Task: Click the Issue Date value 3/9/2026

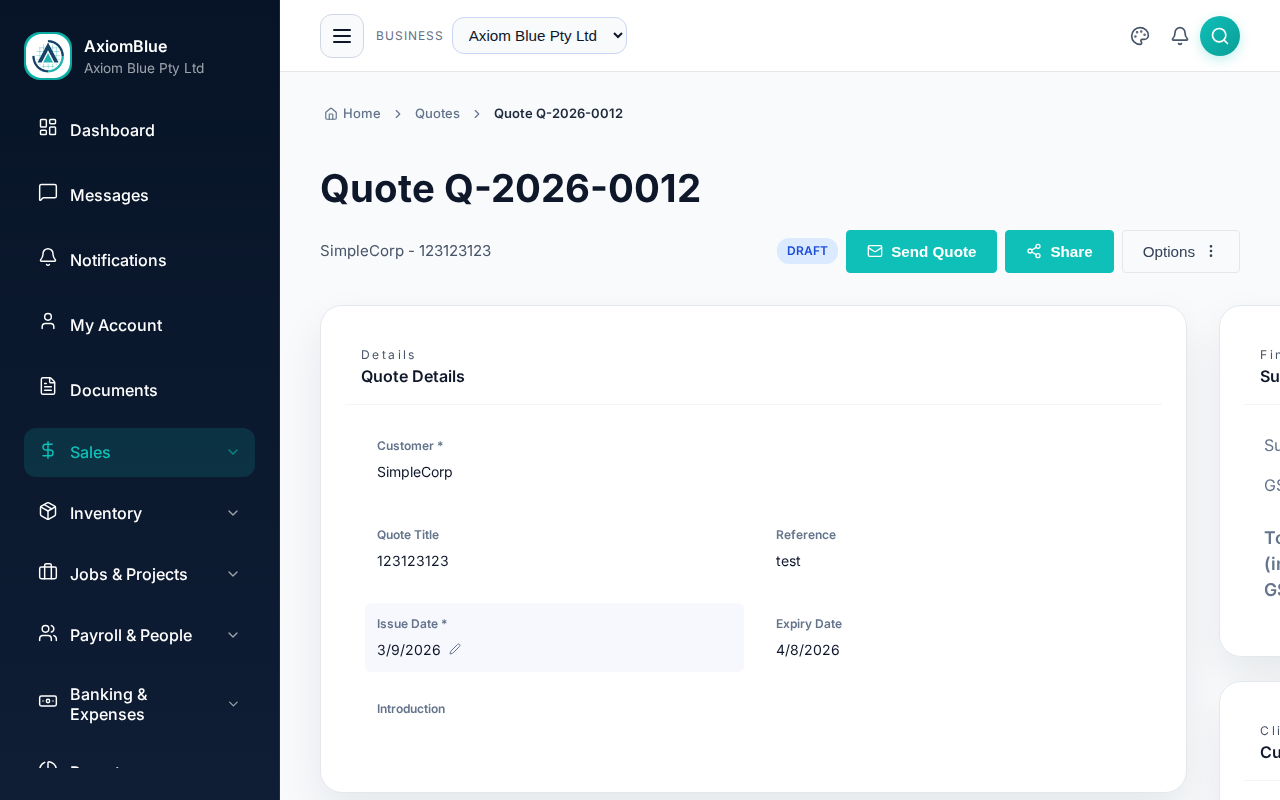Action: coord(409,650)
